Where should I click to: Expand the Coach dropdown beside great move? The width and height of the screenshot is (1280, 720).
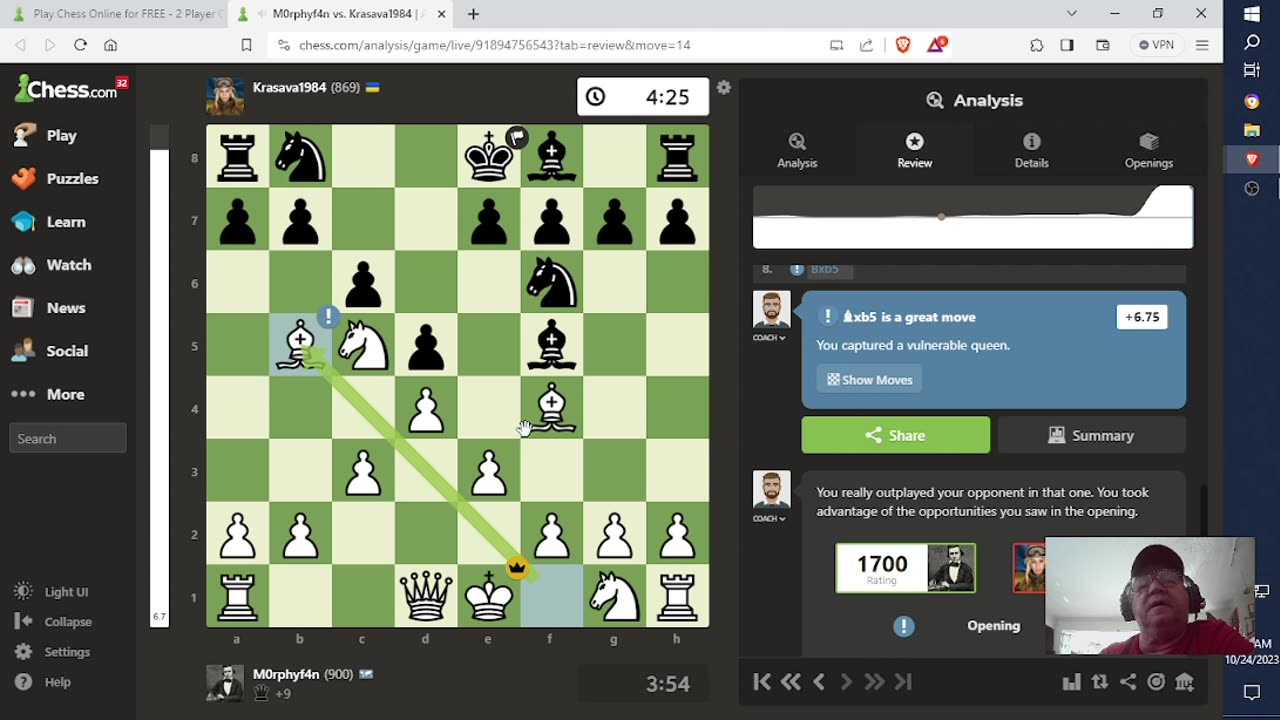click(770, 338)
